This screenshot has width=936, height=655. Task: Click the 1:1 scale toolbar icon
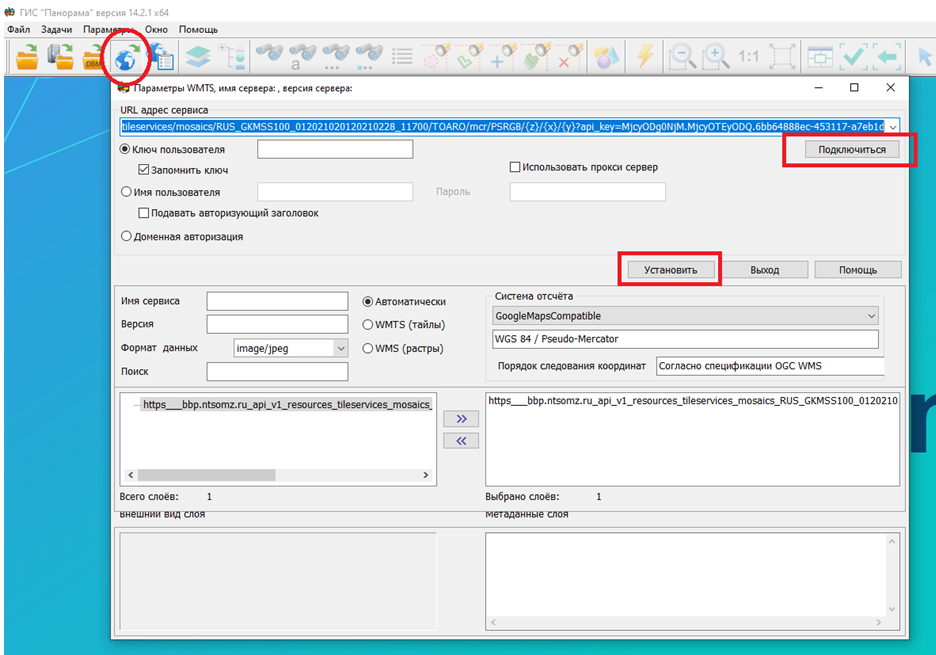point(748,57)
